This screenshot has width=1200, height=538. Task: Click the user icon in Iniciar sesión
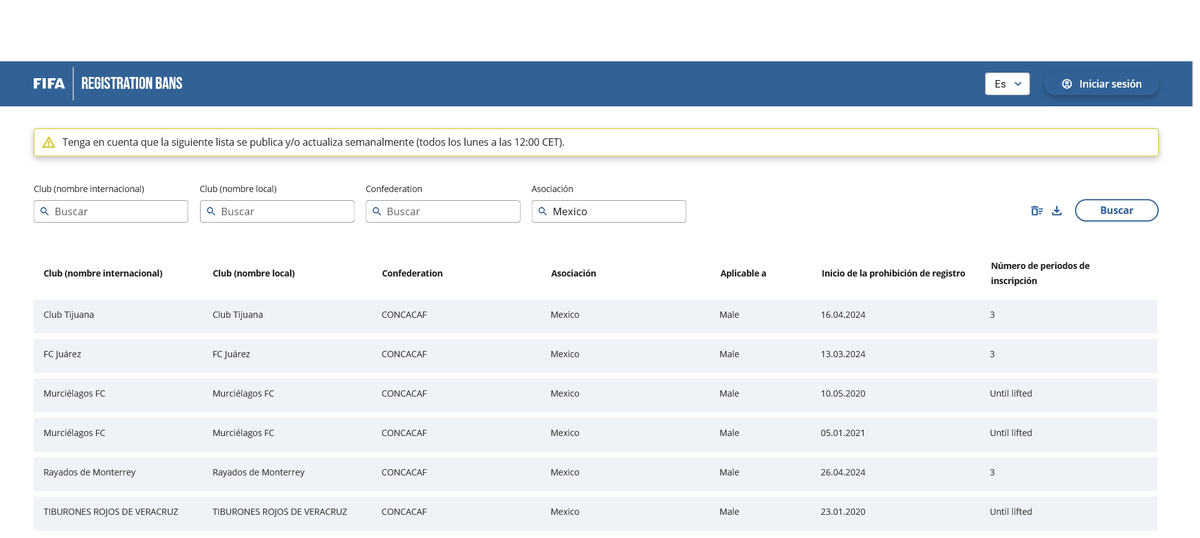point(1067,84)
